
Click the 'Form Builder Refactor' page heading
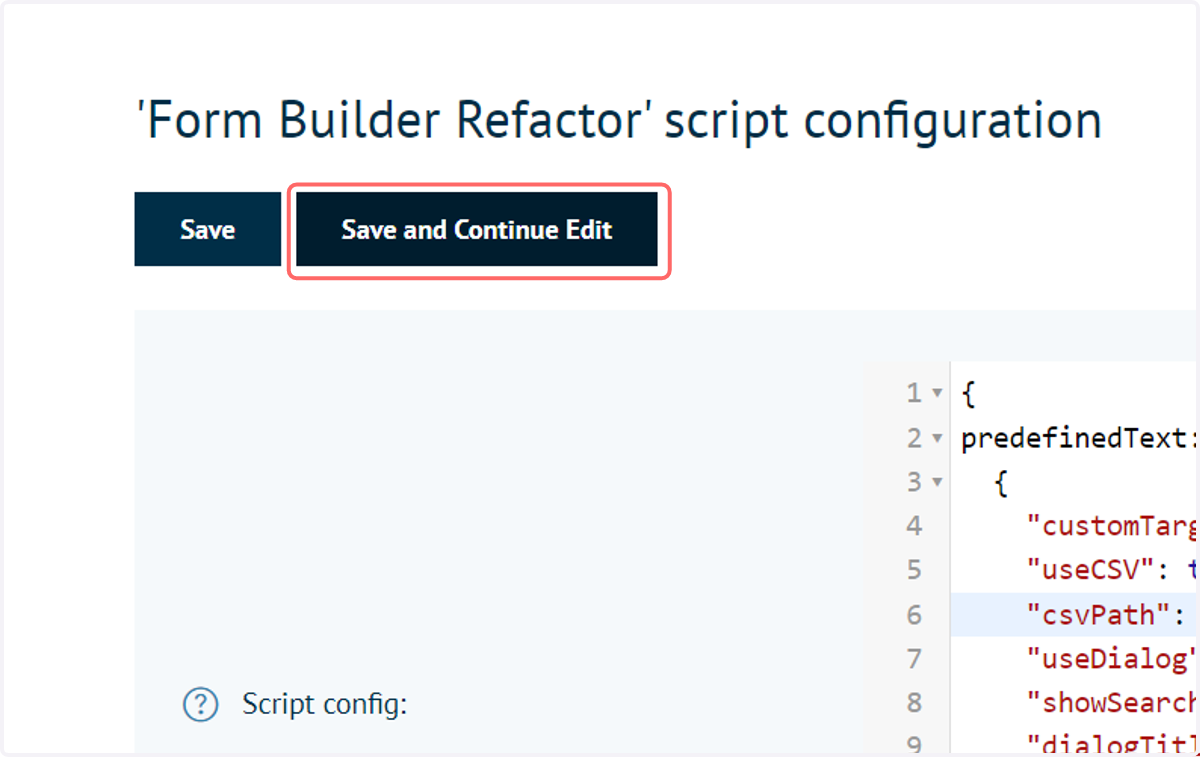click(619, 121)
